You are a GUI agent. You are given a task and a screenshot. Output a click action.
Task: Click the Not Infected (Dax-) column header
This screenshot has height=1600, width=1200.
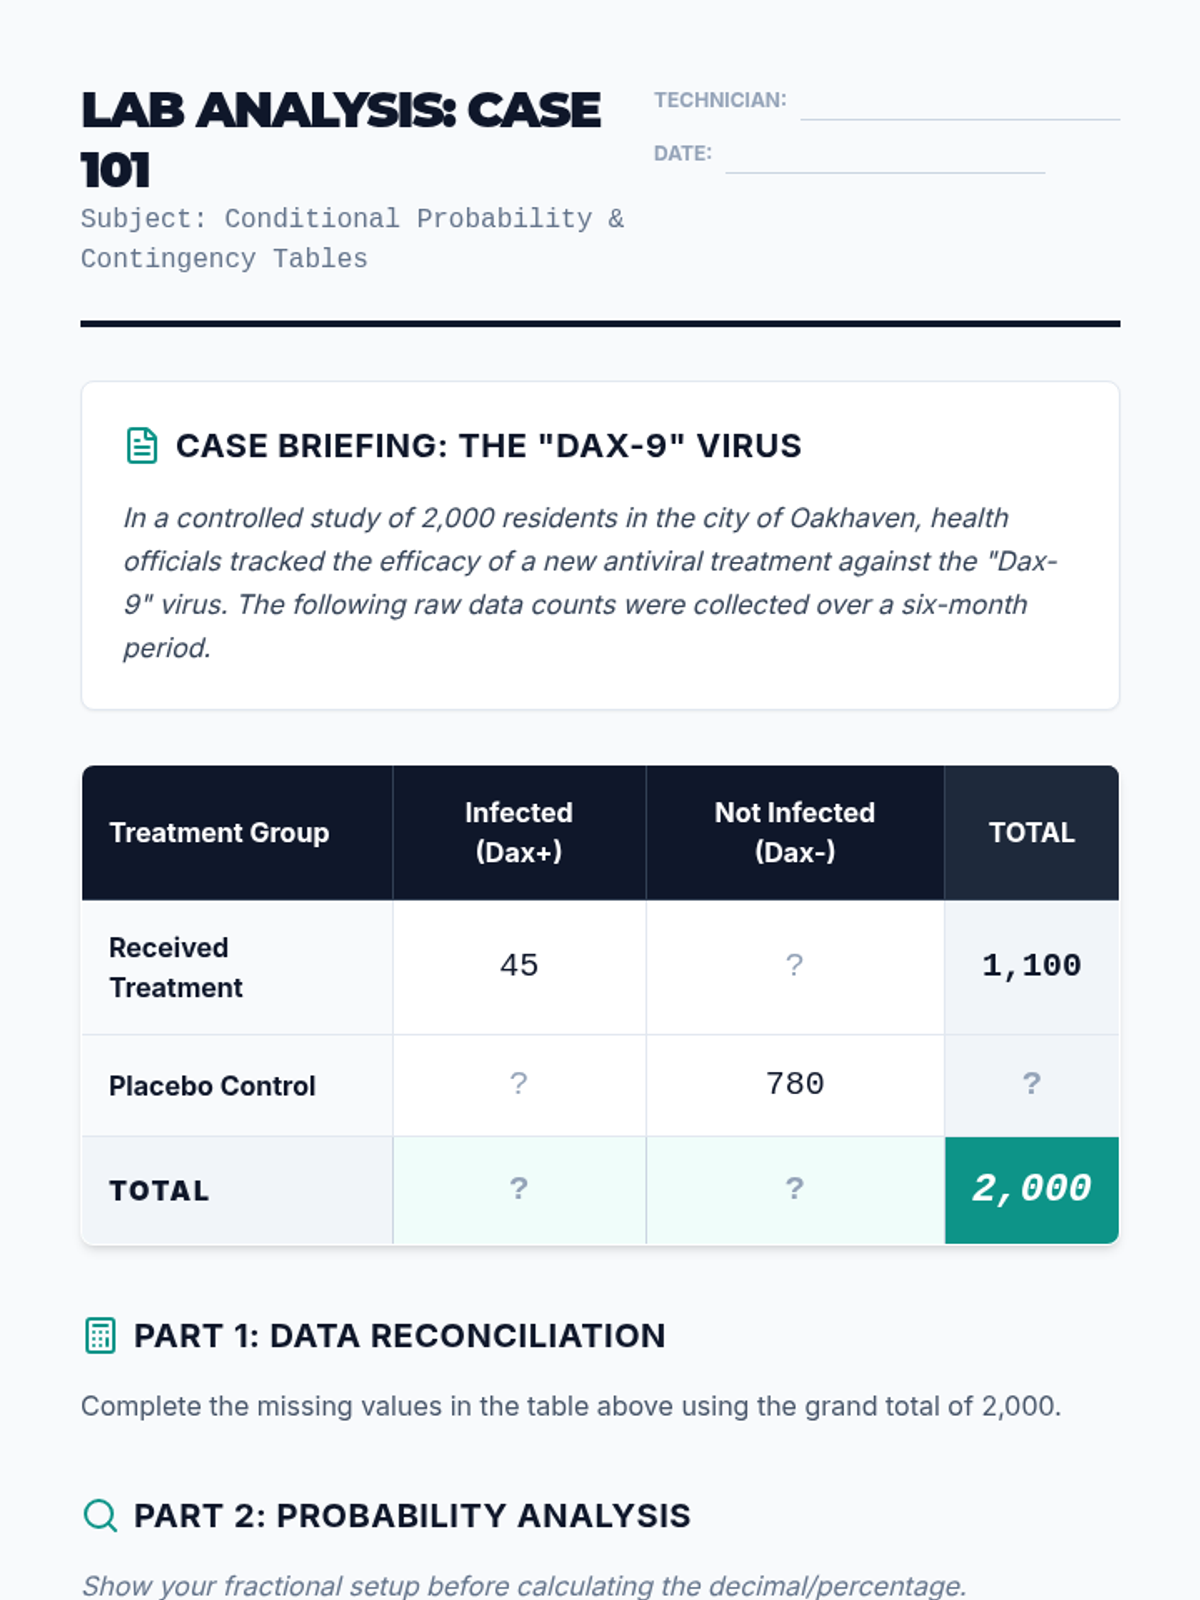(x=794, y=832)
